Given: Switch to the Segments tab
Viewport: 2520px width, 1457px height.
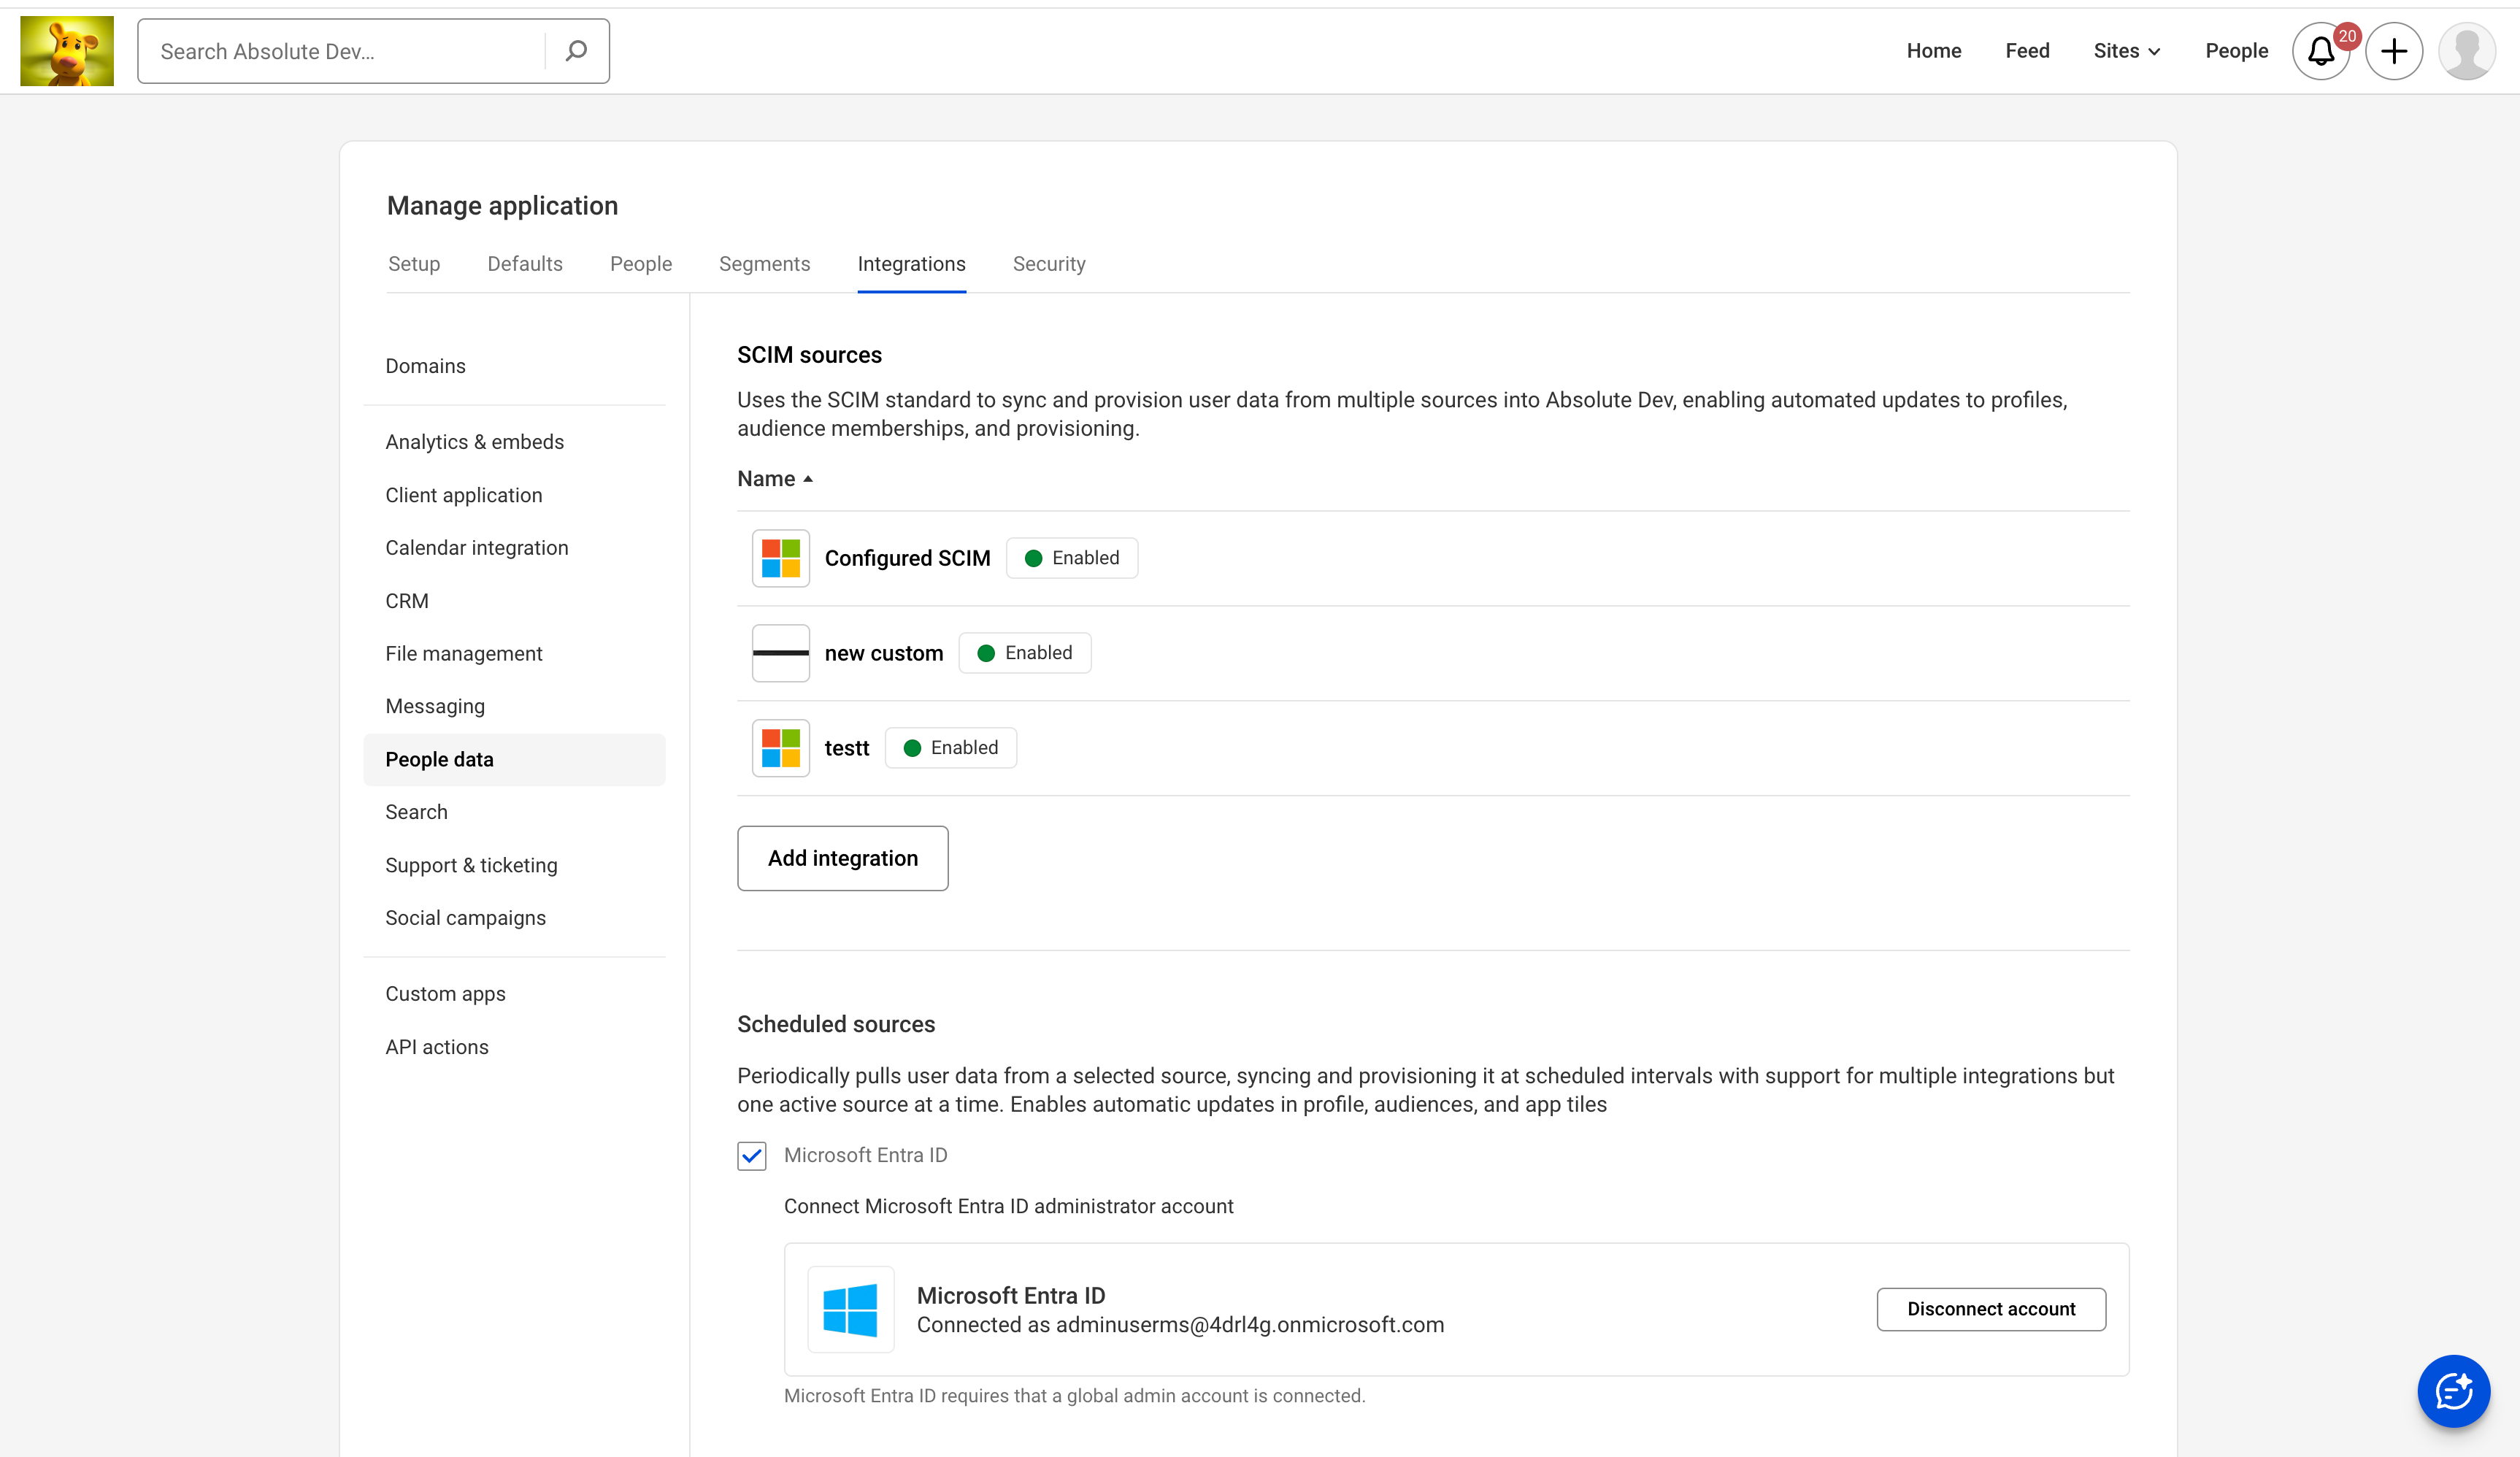Looking at the screenshot, I should coord(764,264).
